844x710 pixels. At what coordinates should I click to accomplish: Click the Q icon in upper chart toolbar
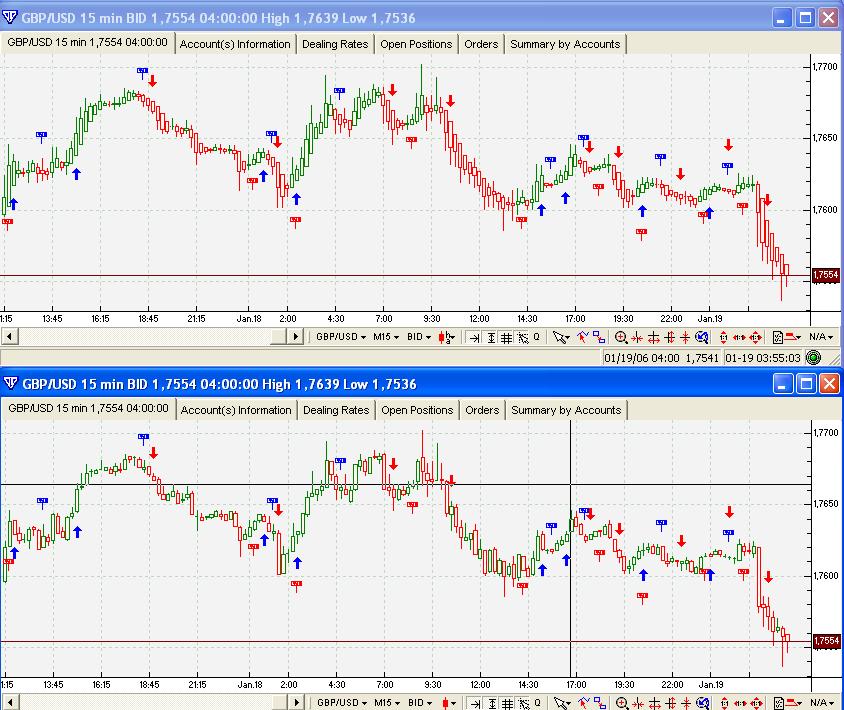[537, 337]
